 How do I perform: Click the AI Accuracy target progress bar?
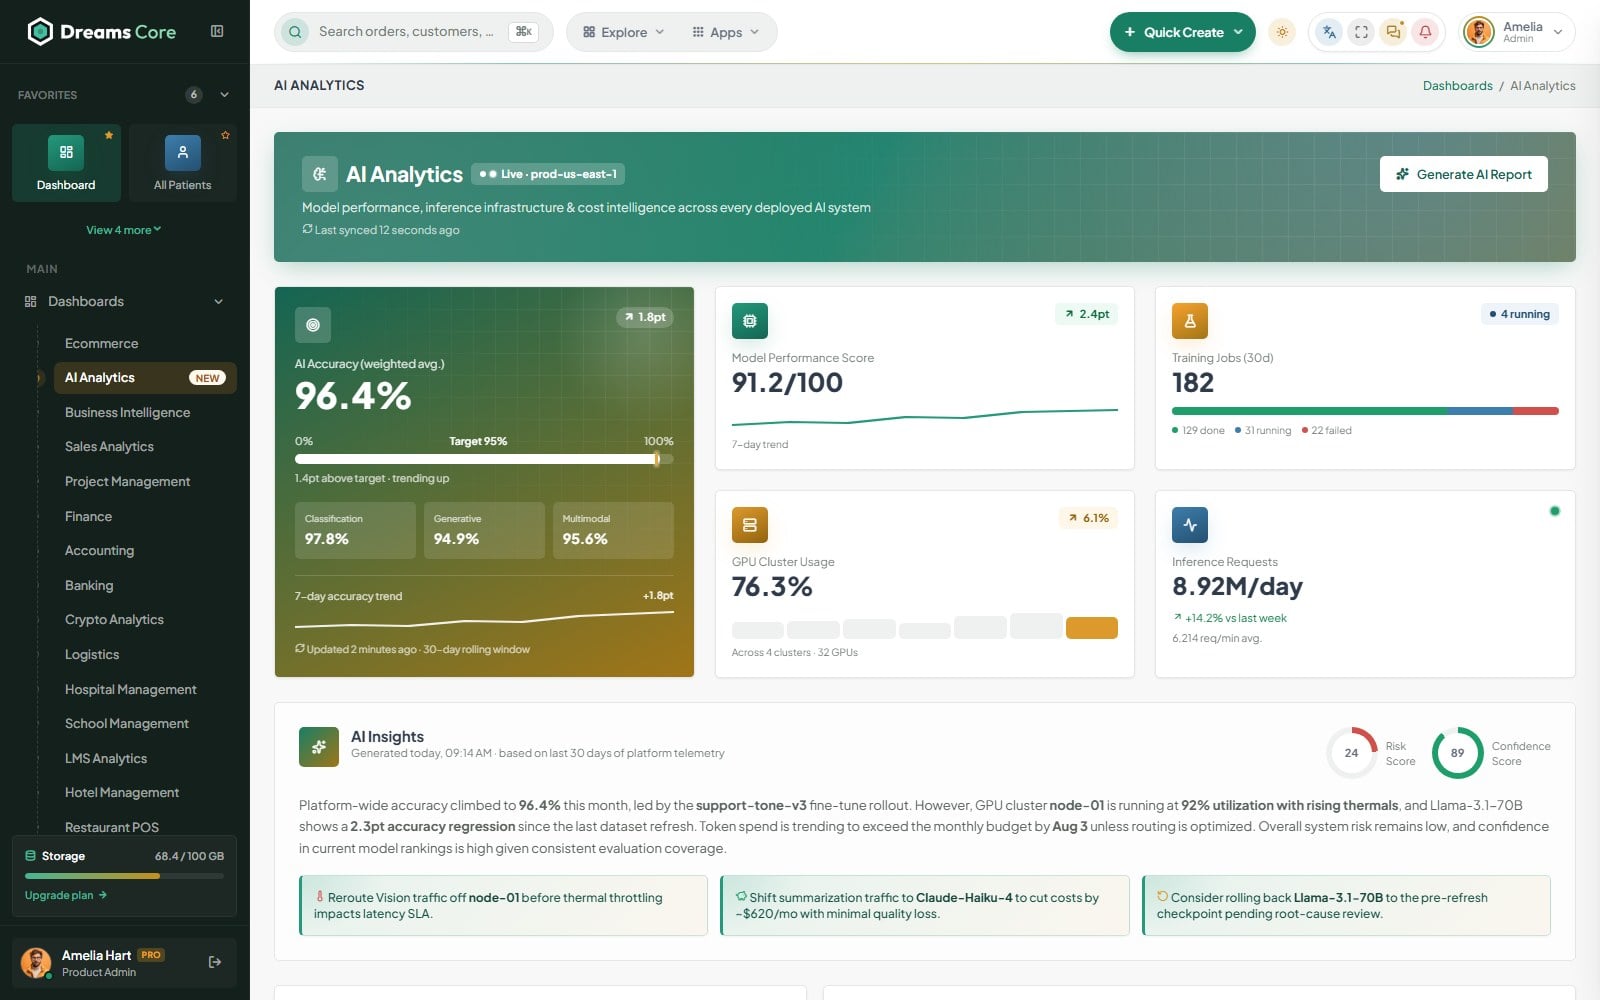pyautogui.click(x=484, y=459)
